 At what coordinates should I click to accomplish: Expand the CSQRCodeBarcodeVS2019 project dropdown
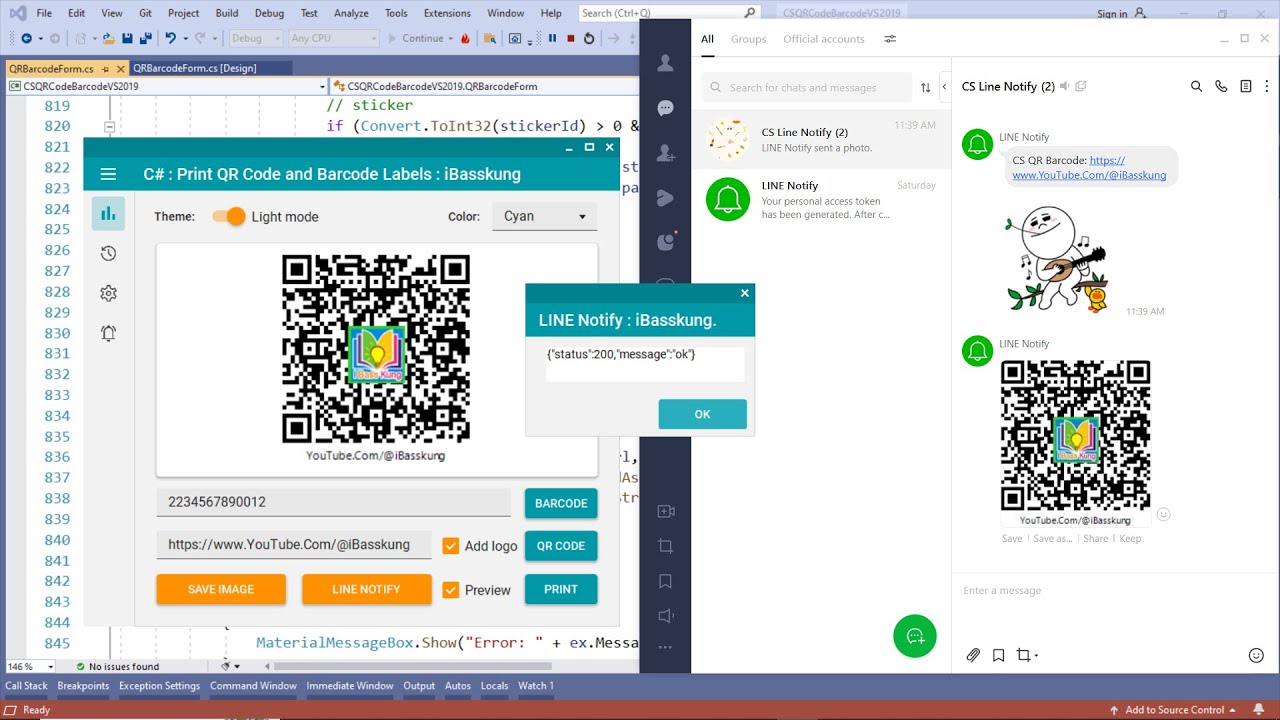[167, 86]
